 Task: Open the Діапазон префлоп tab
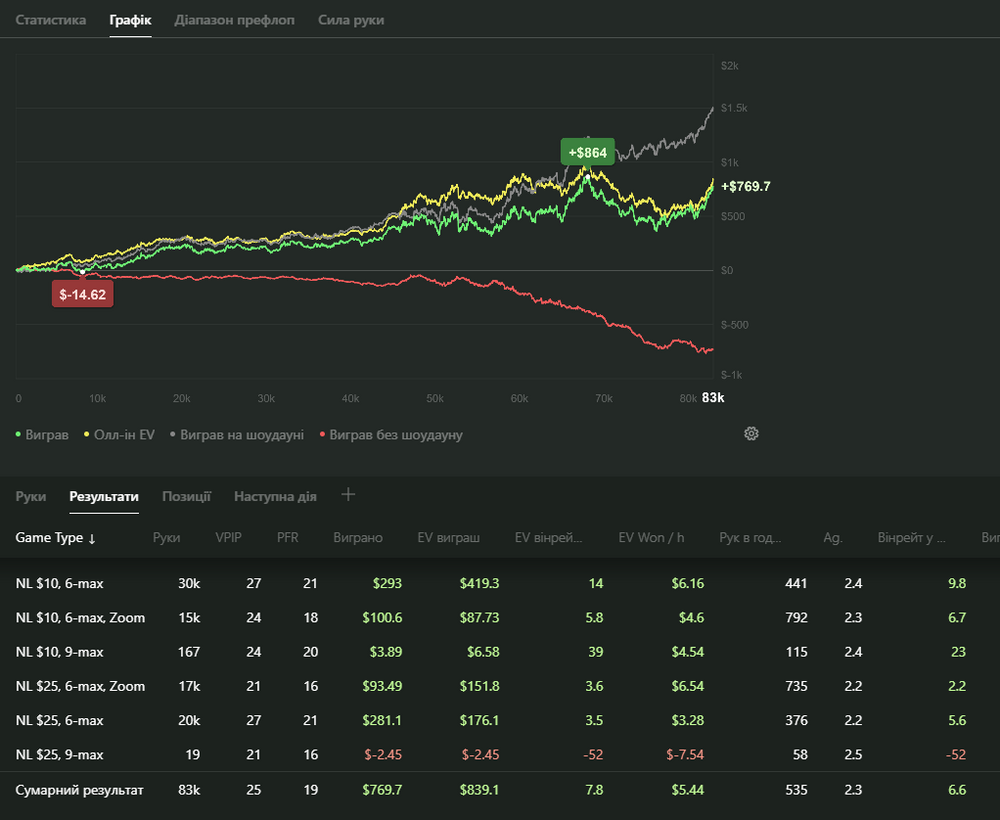coord(234,20)
